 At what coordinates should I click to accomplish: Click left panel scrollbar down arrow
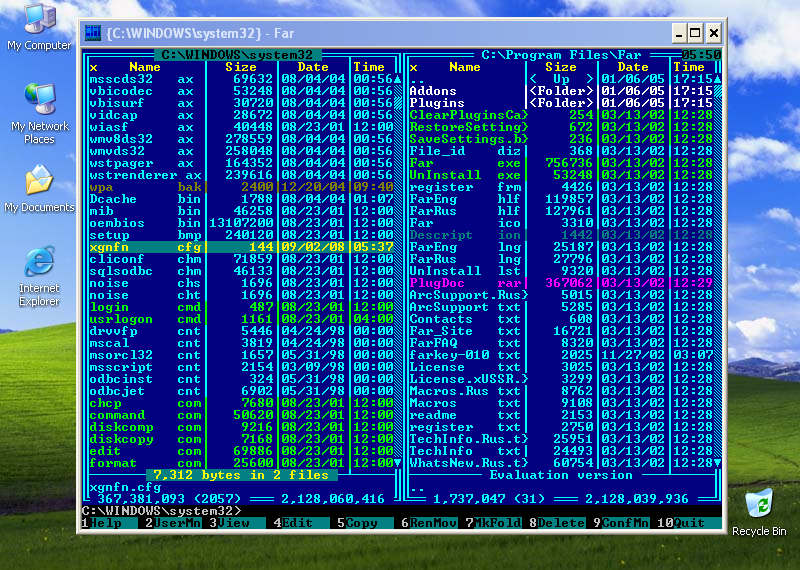point(397,463)
